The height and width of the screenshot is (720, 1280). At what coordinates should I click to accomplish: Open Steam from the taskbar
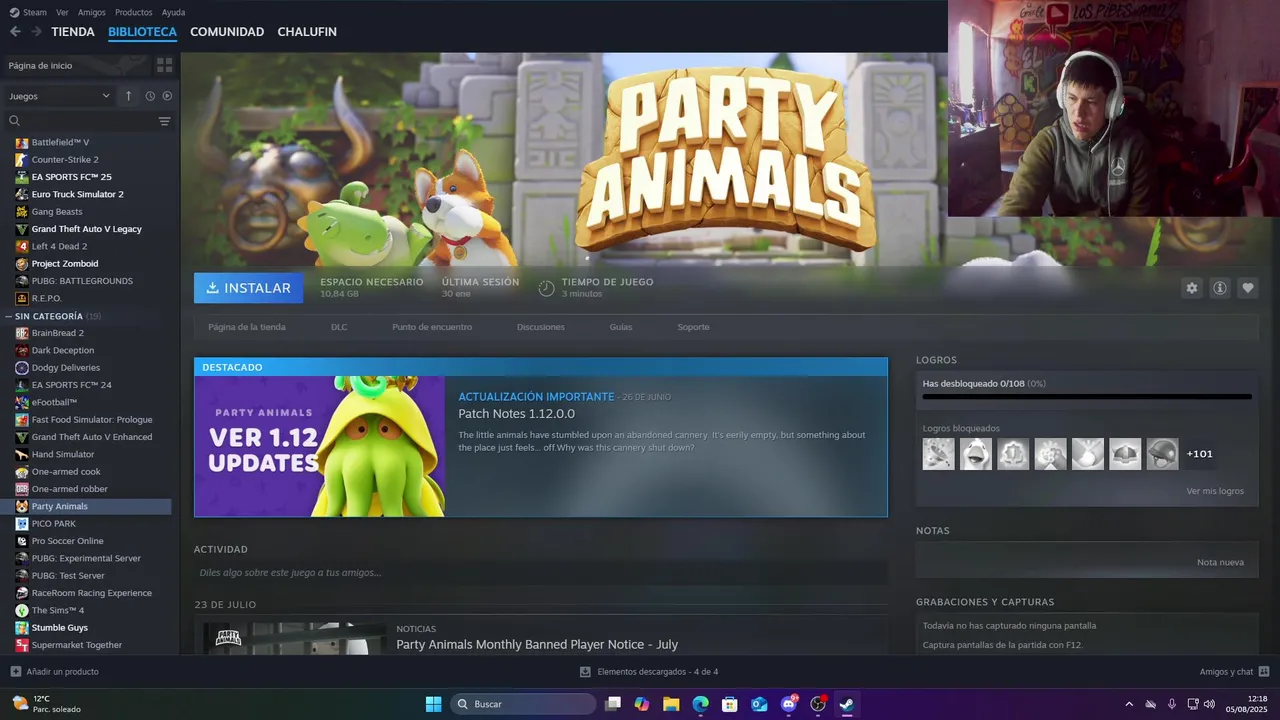847,704
